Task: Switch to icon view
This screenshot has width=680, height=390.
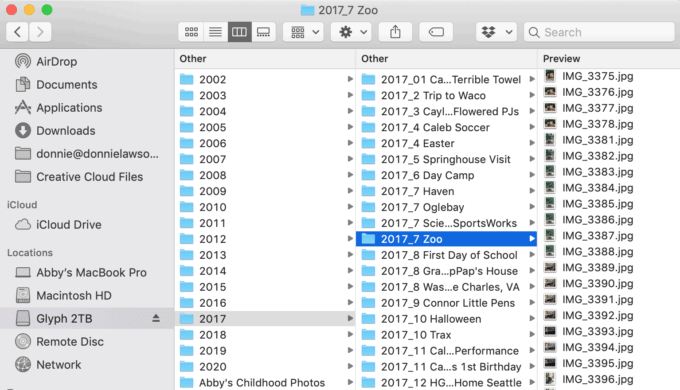Action: click(191, 32)
